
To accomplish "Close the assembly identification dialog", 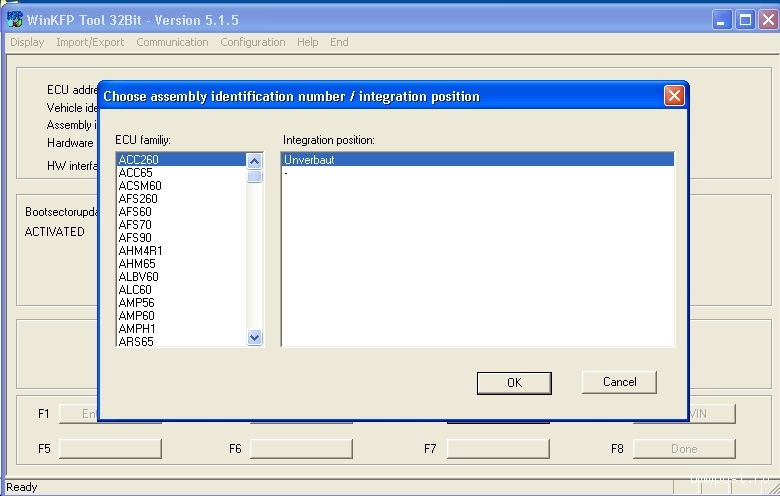I will click(674, 96).
